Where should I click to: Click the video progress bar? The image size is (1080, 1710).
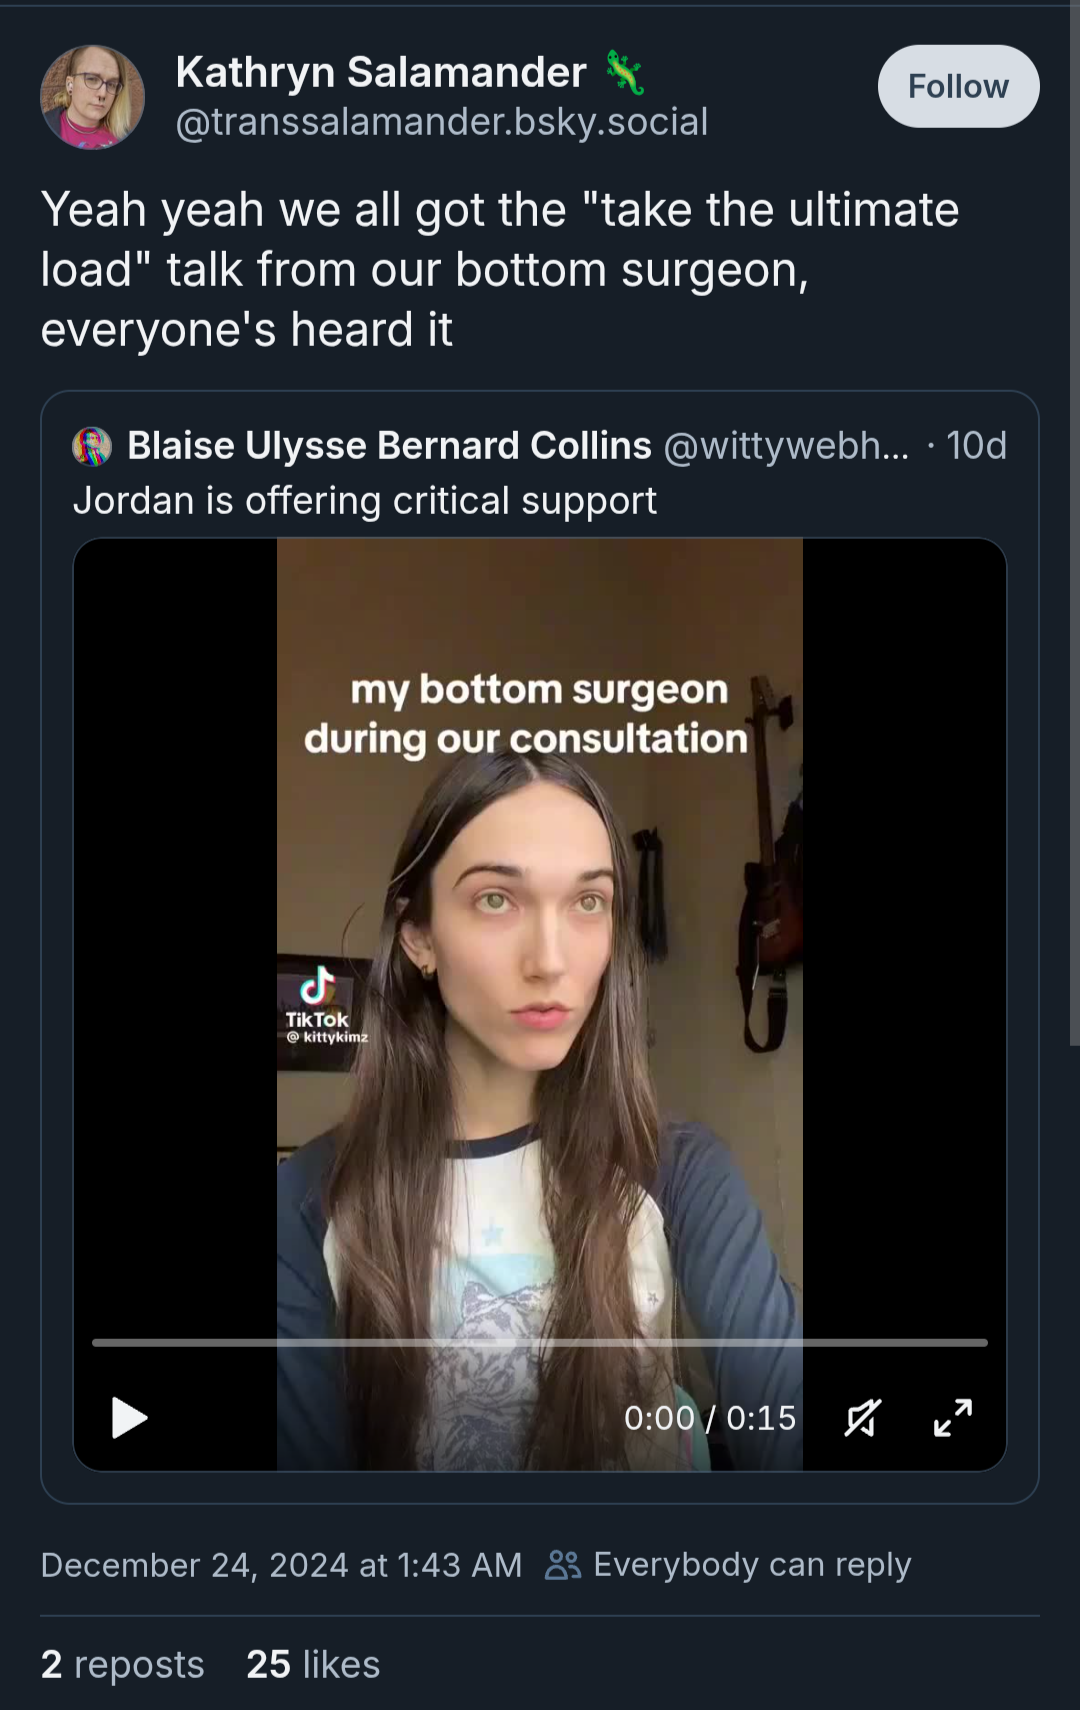[540, 1343]
